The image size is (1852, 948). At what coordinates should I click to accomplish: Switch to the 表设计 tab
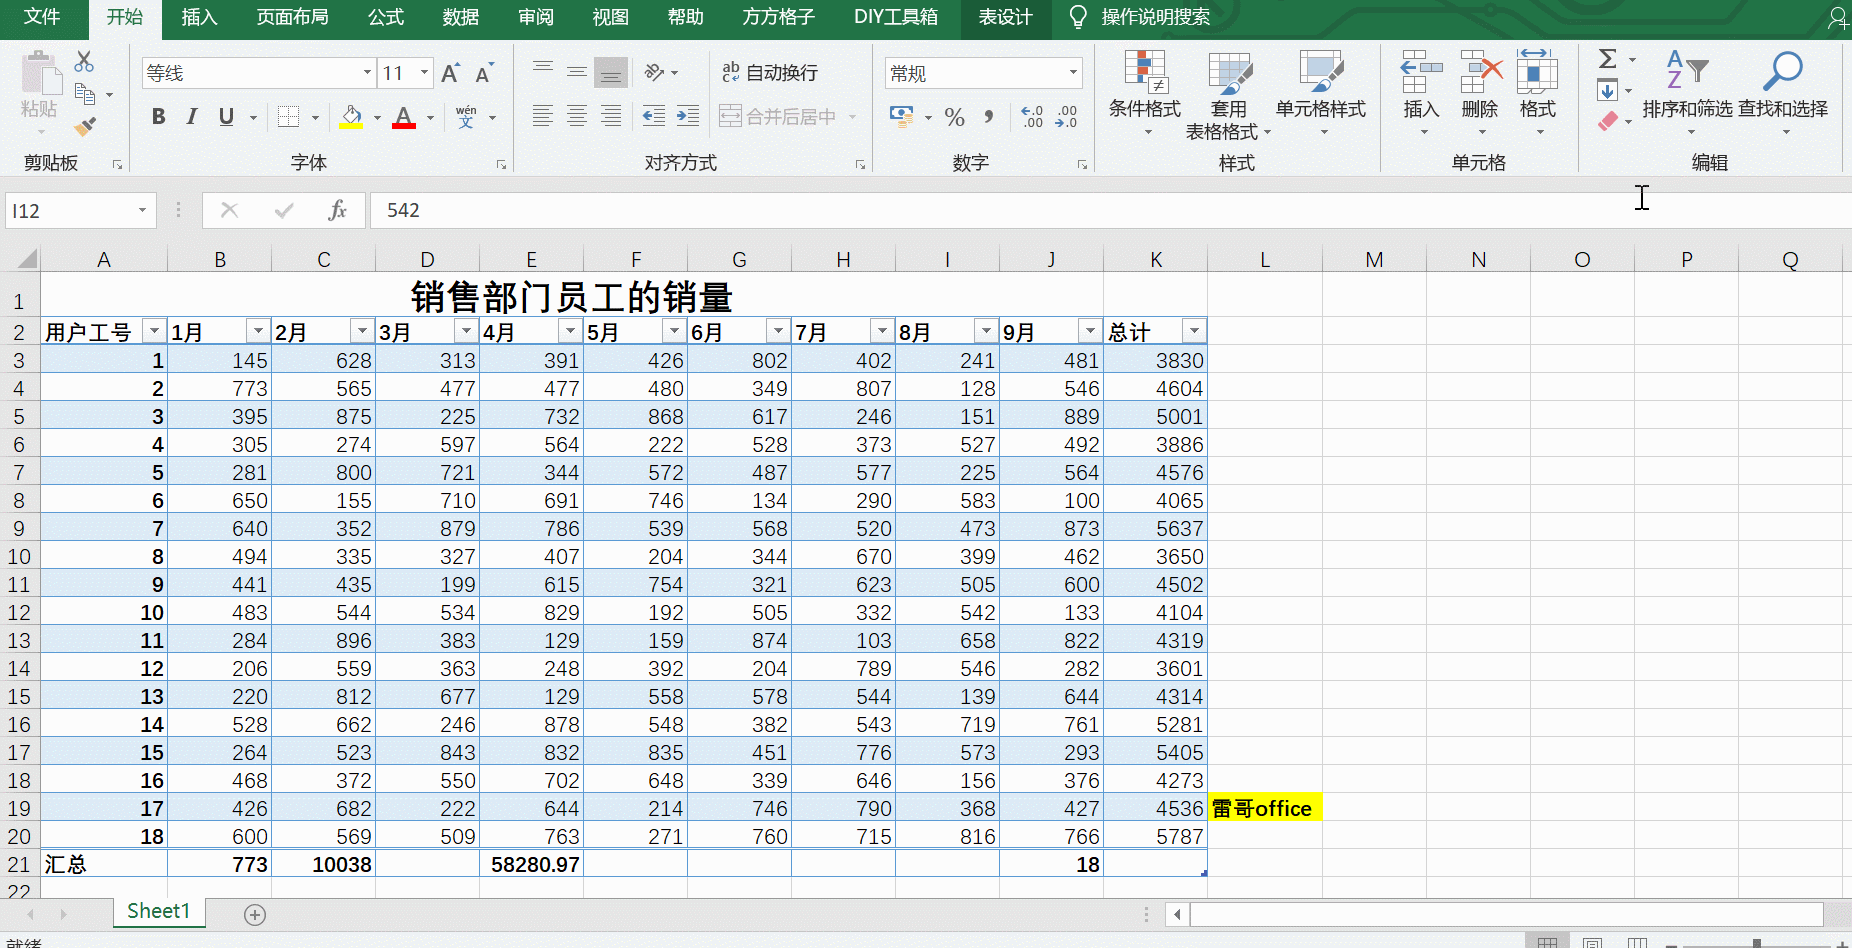point(1005,17)
